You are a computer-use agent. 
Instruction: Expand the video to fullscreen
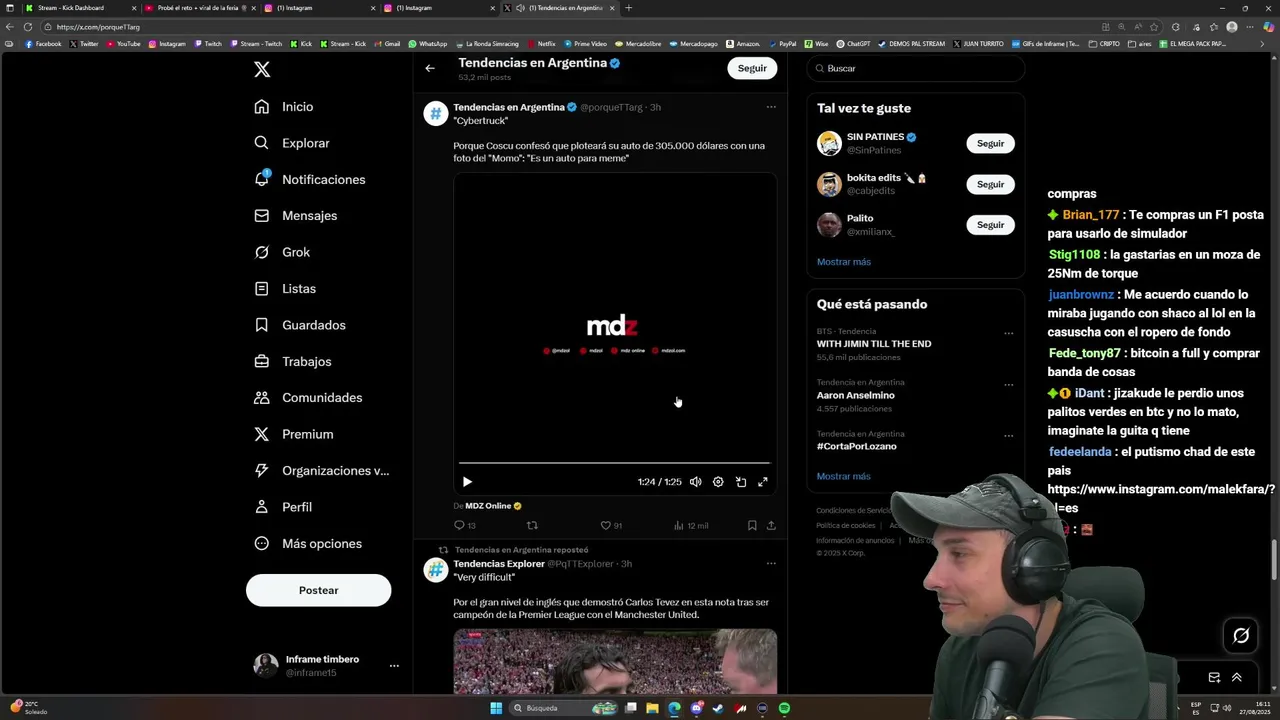(763, 482)
